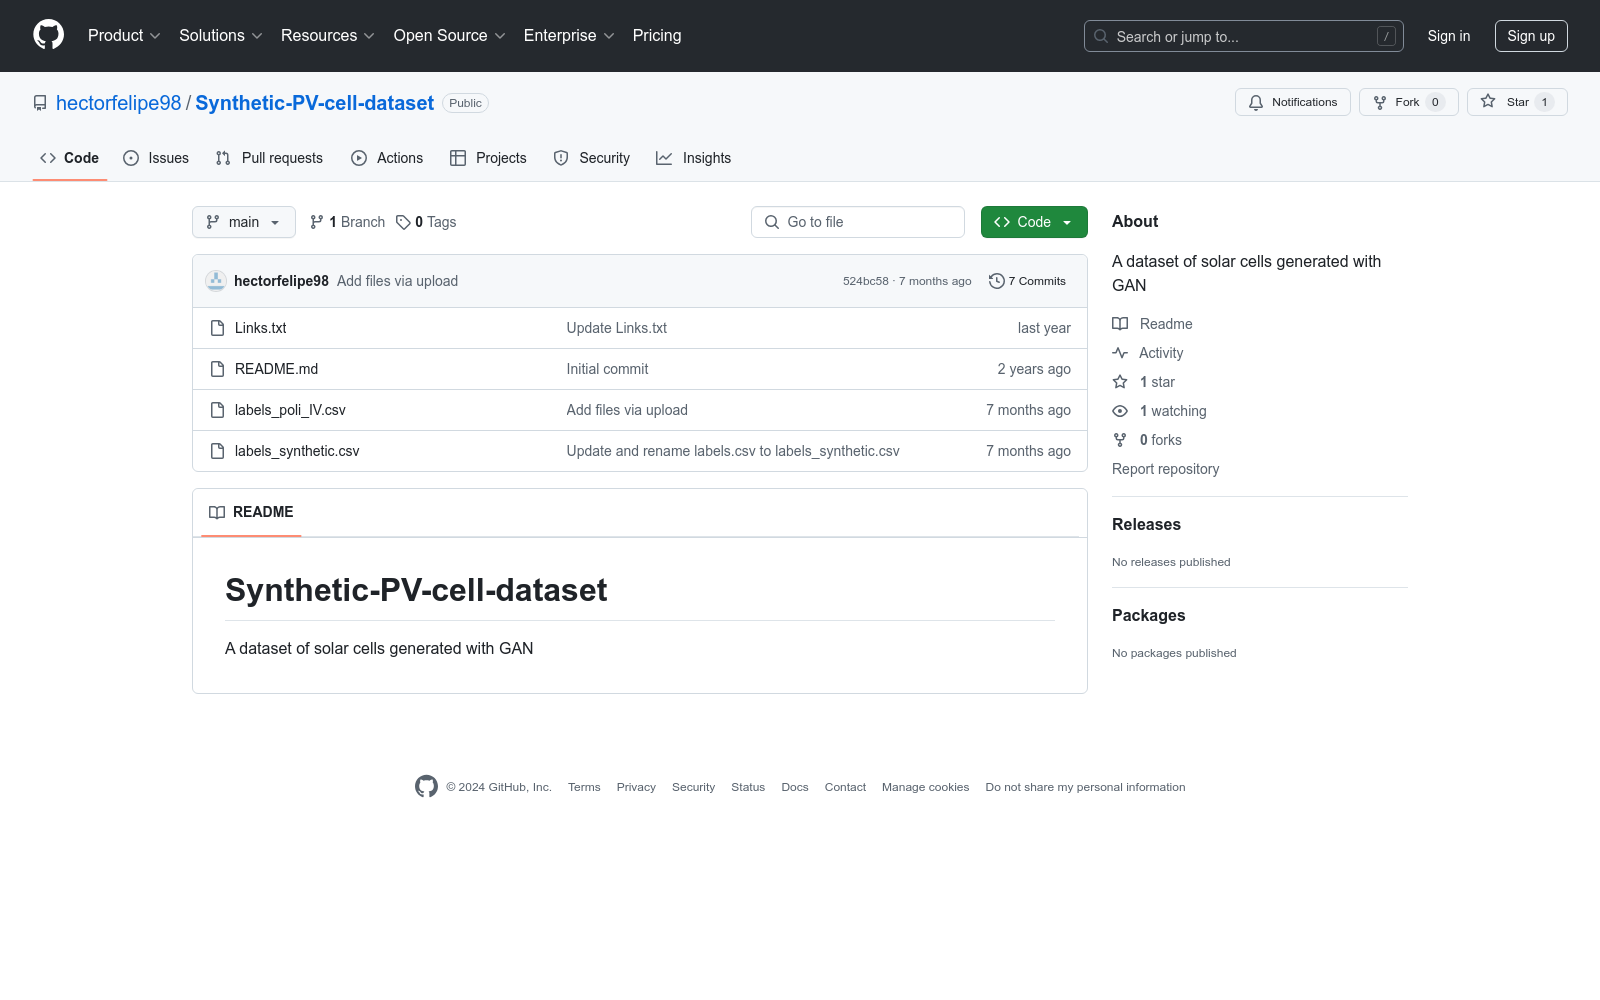Click the Releases heading link

[x=1147, y=524]
